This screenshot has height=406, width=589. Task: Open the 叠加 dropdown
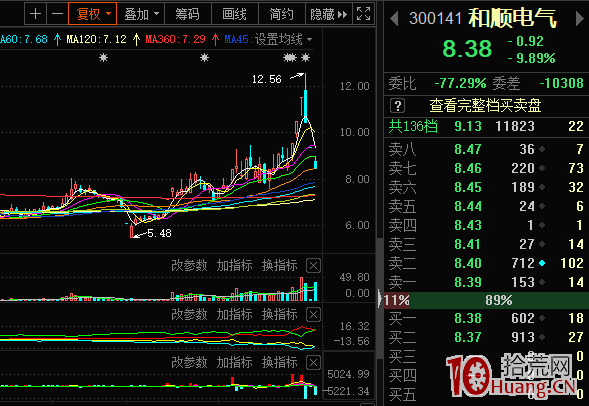(141, 14)
